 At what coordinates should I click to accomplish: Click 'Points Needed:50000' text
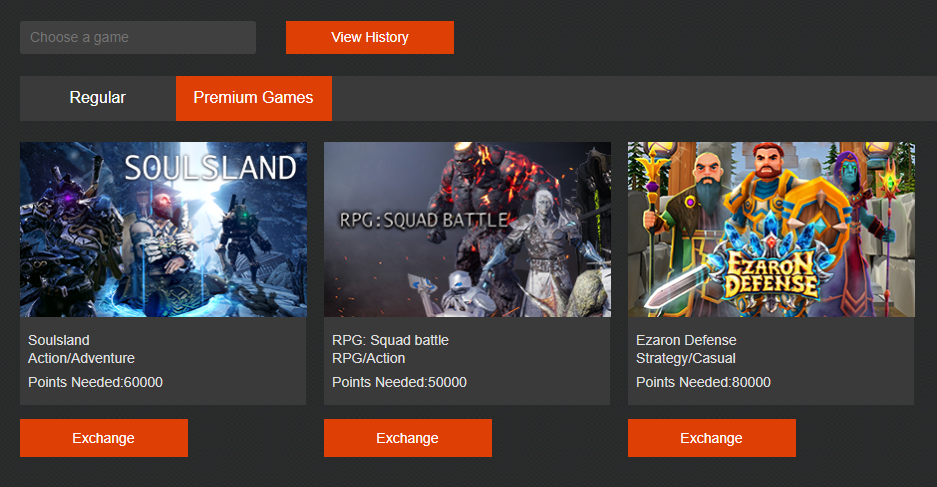coord(399,382)
